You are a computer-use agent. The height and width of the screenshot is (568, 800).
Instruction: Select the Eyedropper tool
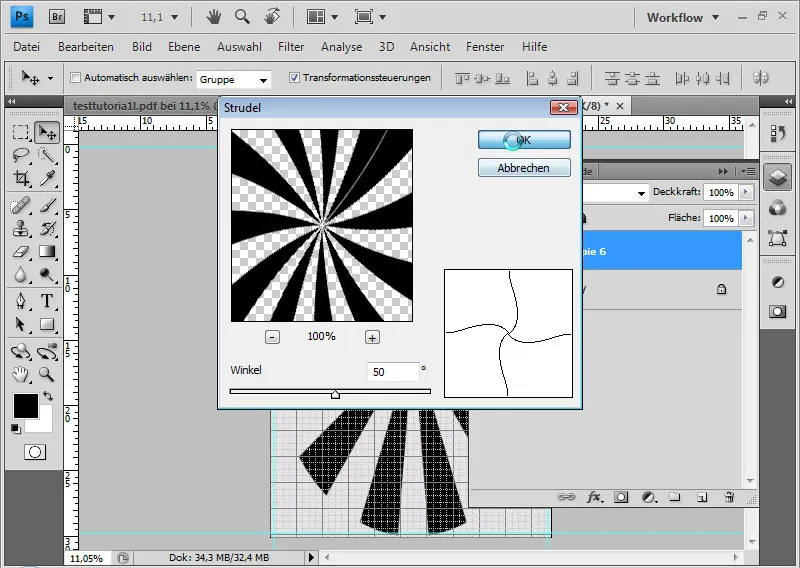click(47, 178)
